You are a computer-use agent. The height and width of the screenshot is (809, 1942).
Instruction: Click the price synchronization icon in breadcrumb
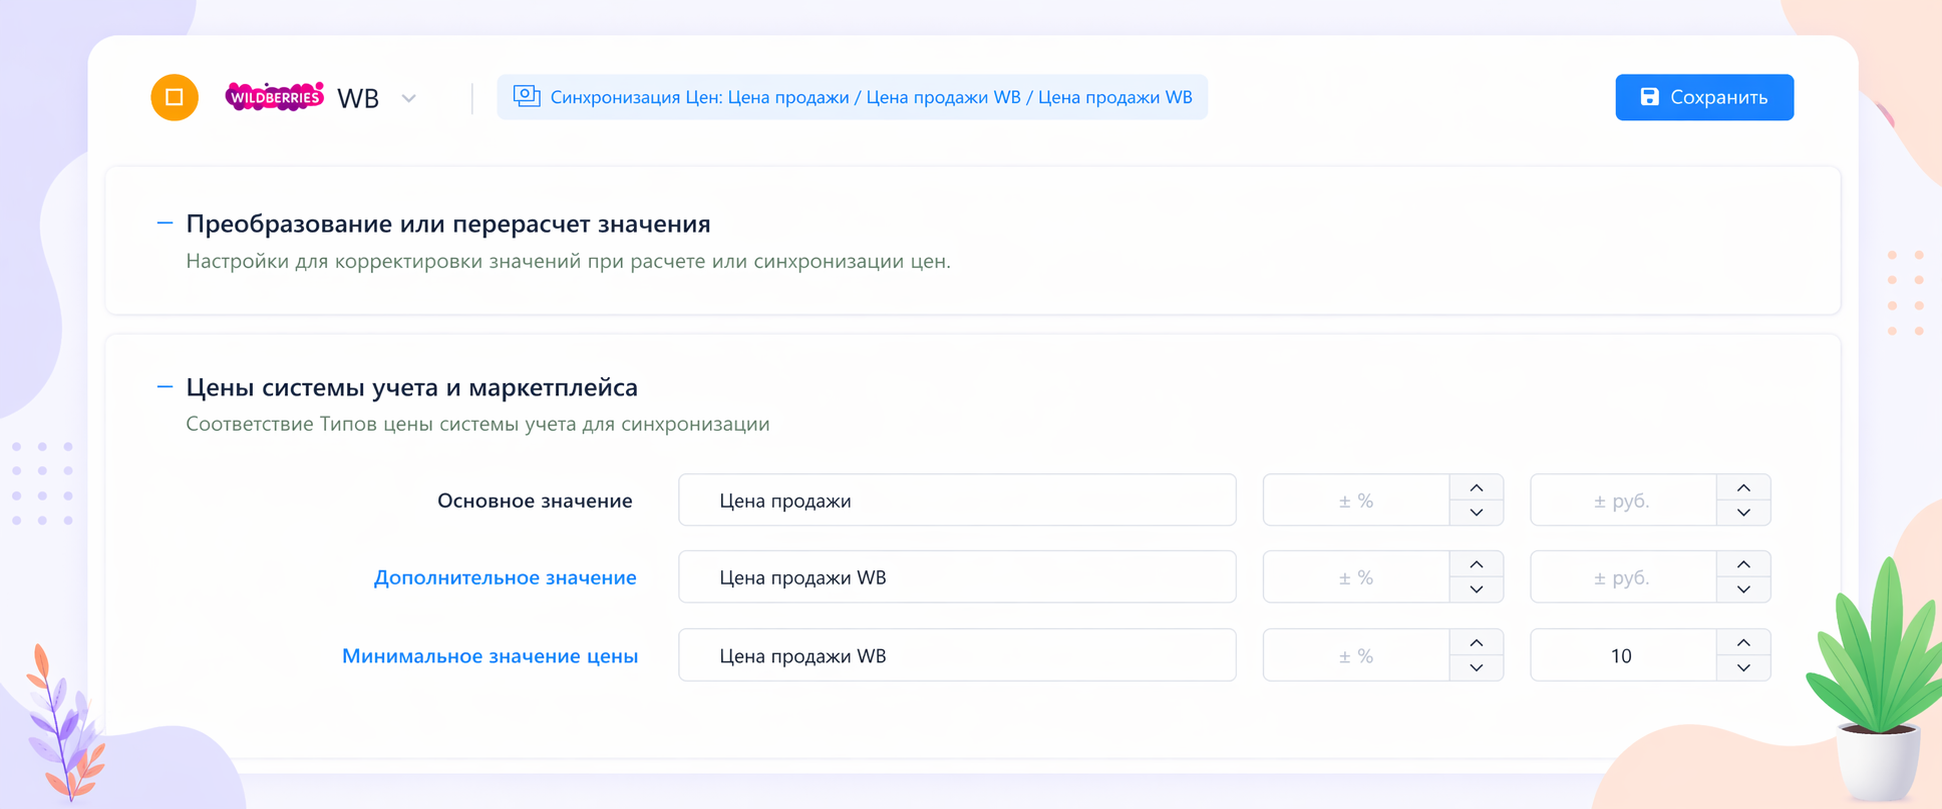pos(526,96)
